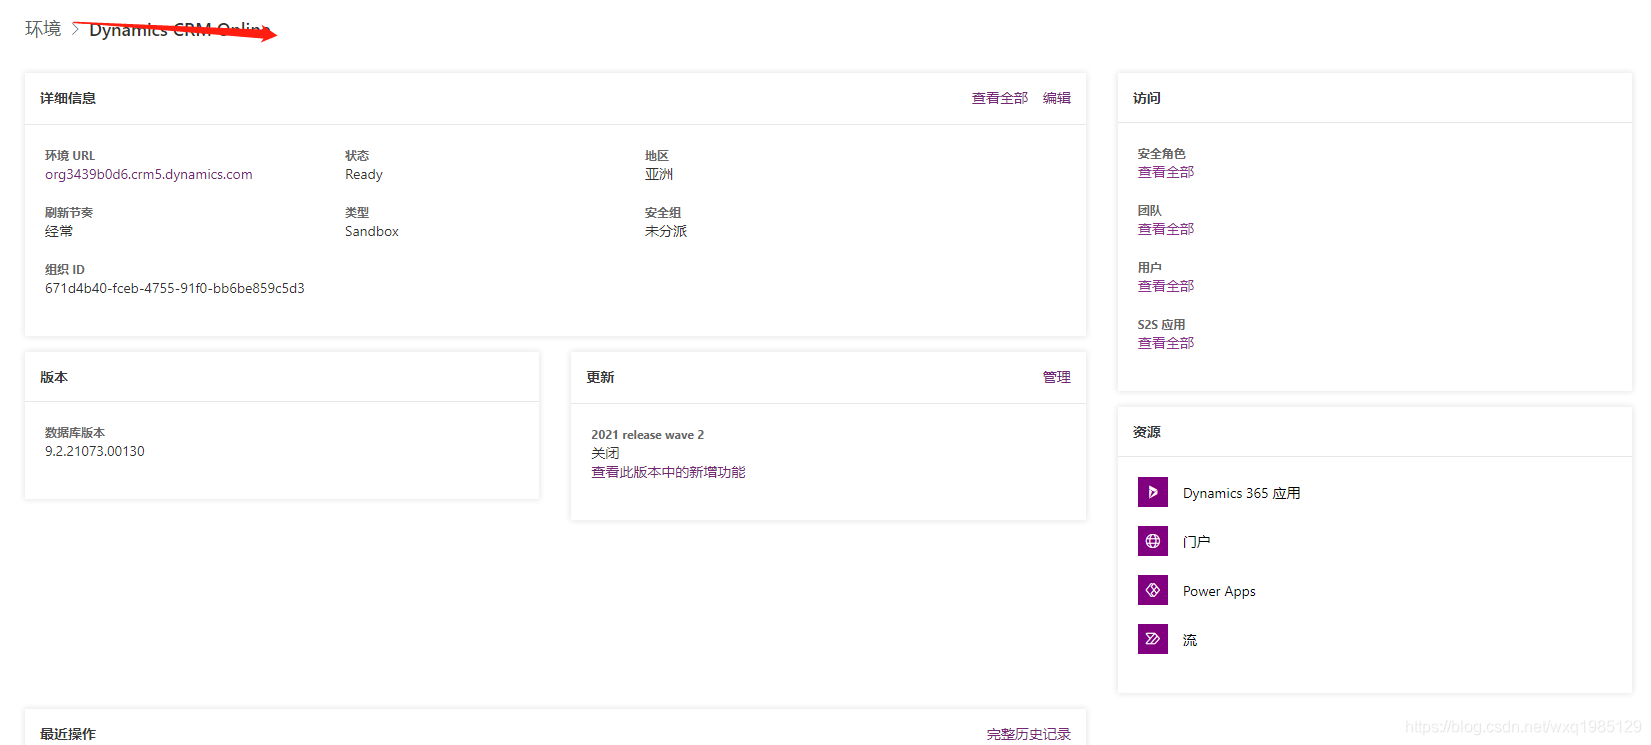Click the Sandbox type value
The height and width of the screenshot is (745, 1651).
click(372, 231)
